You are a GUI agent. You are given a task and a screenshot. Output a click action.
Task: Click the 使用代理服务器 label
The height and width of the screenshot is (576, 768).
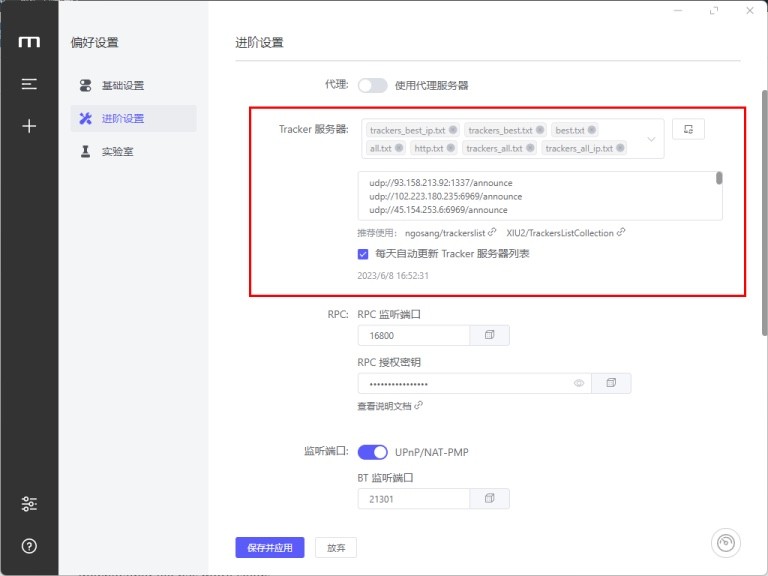432,85
